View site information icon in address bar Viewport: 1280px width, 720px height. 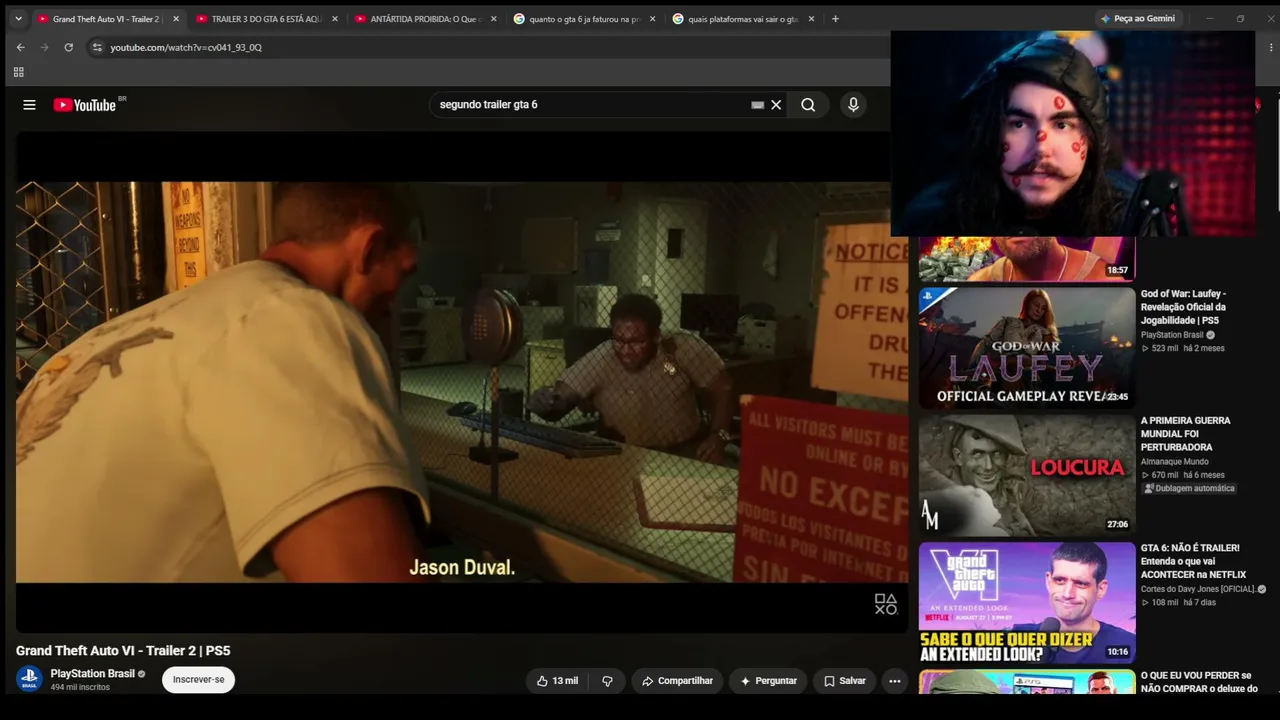click(x=97, y=47)
